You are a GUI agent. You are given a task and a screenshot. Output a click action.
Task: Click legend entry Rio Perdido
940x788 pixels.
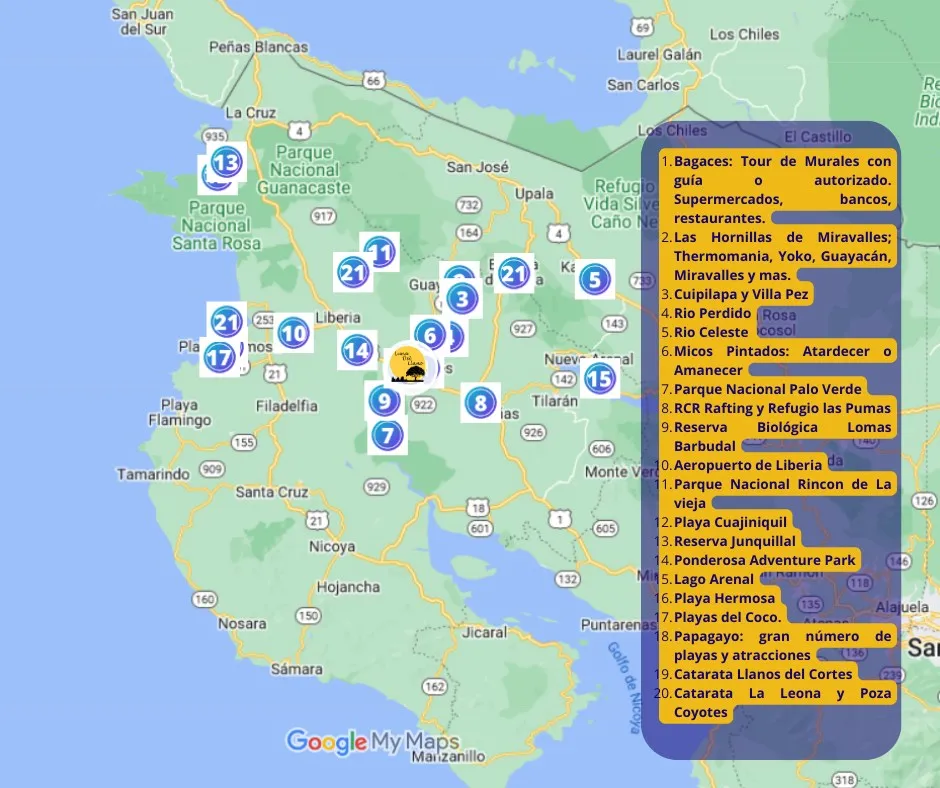707,313
